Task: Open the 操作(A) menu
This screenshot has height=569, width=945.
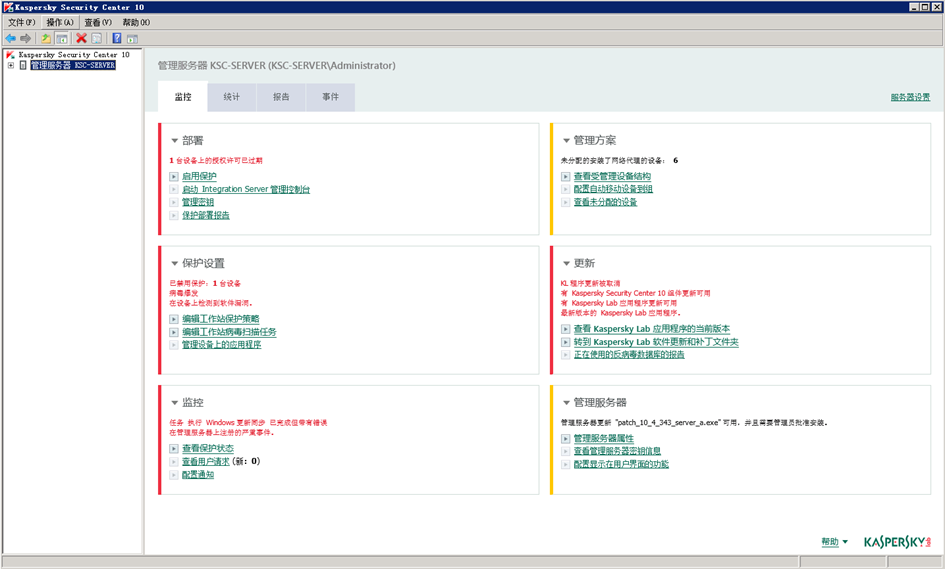Action: coord(60,22)
